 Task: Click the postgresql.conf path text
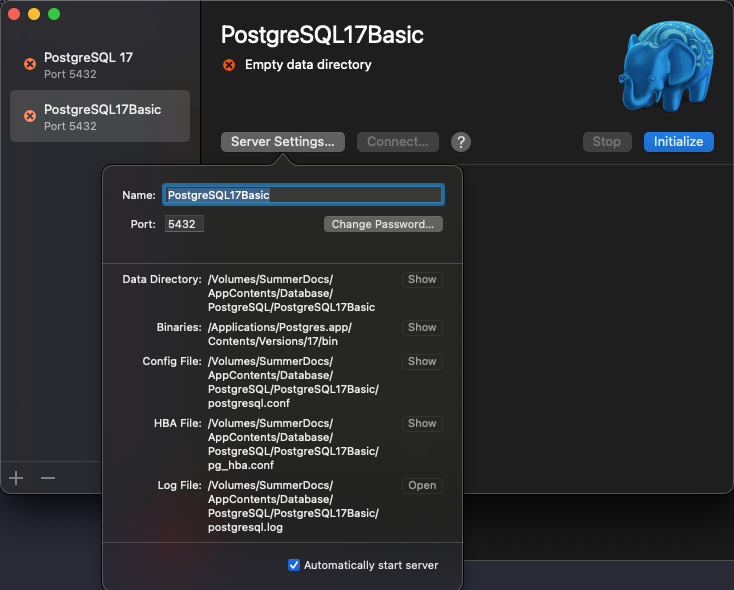coord(294,382)
